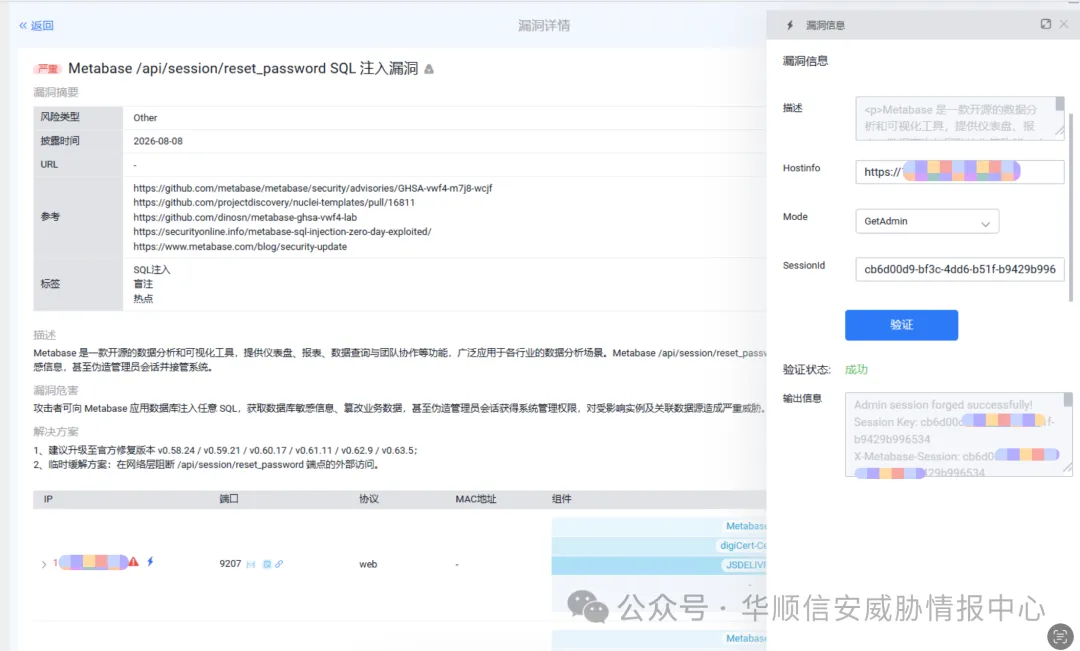The image size is (1080, 651).
Task: Click the securityonline.info reference URL
Action: point(282,231)
